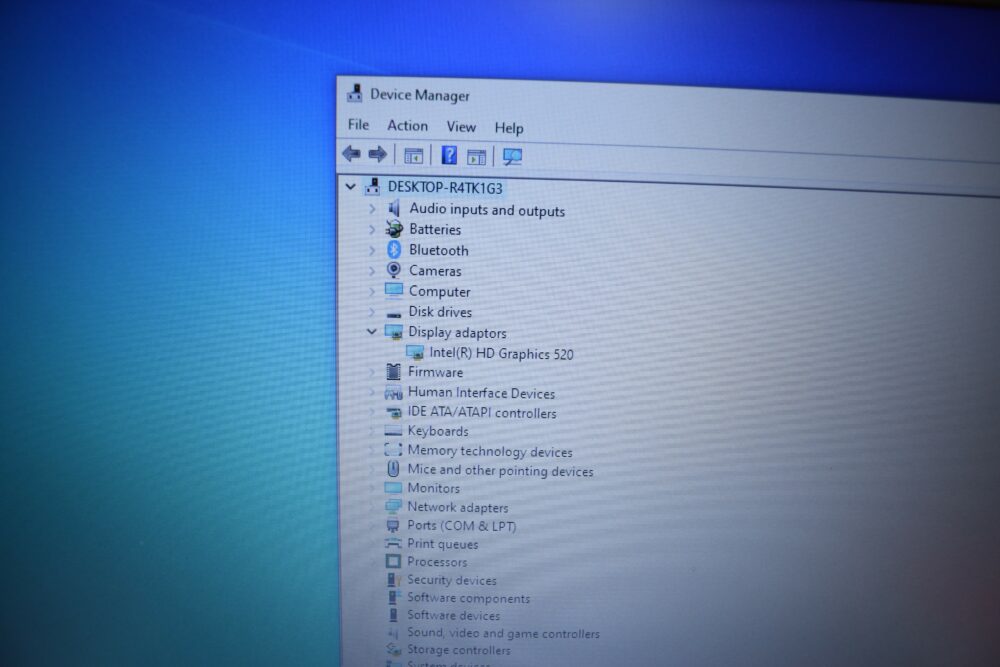Select the DESKTOP-R4TK1G3 root entry text
Viewport: 1000px width, 667px height.
click(x=445, y=187)
